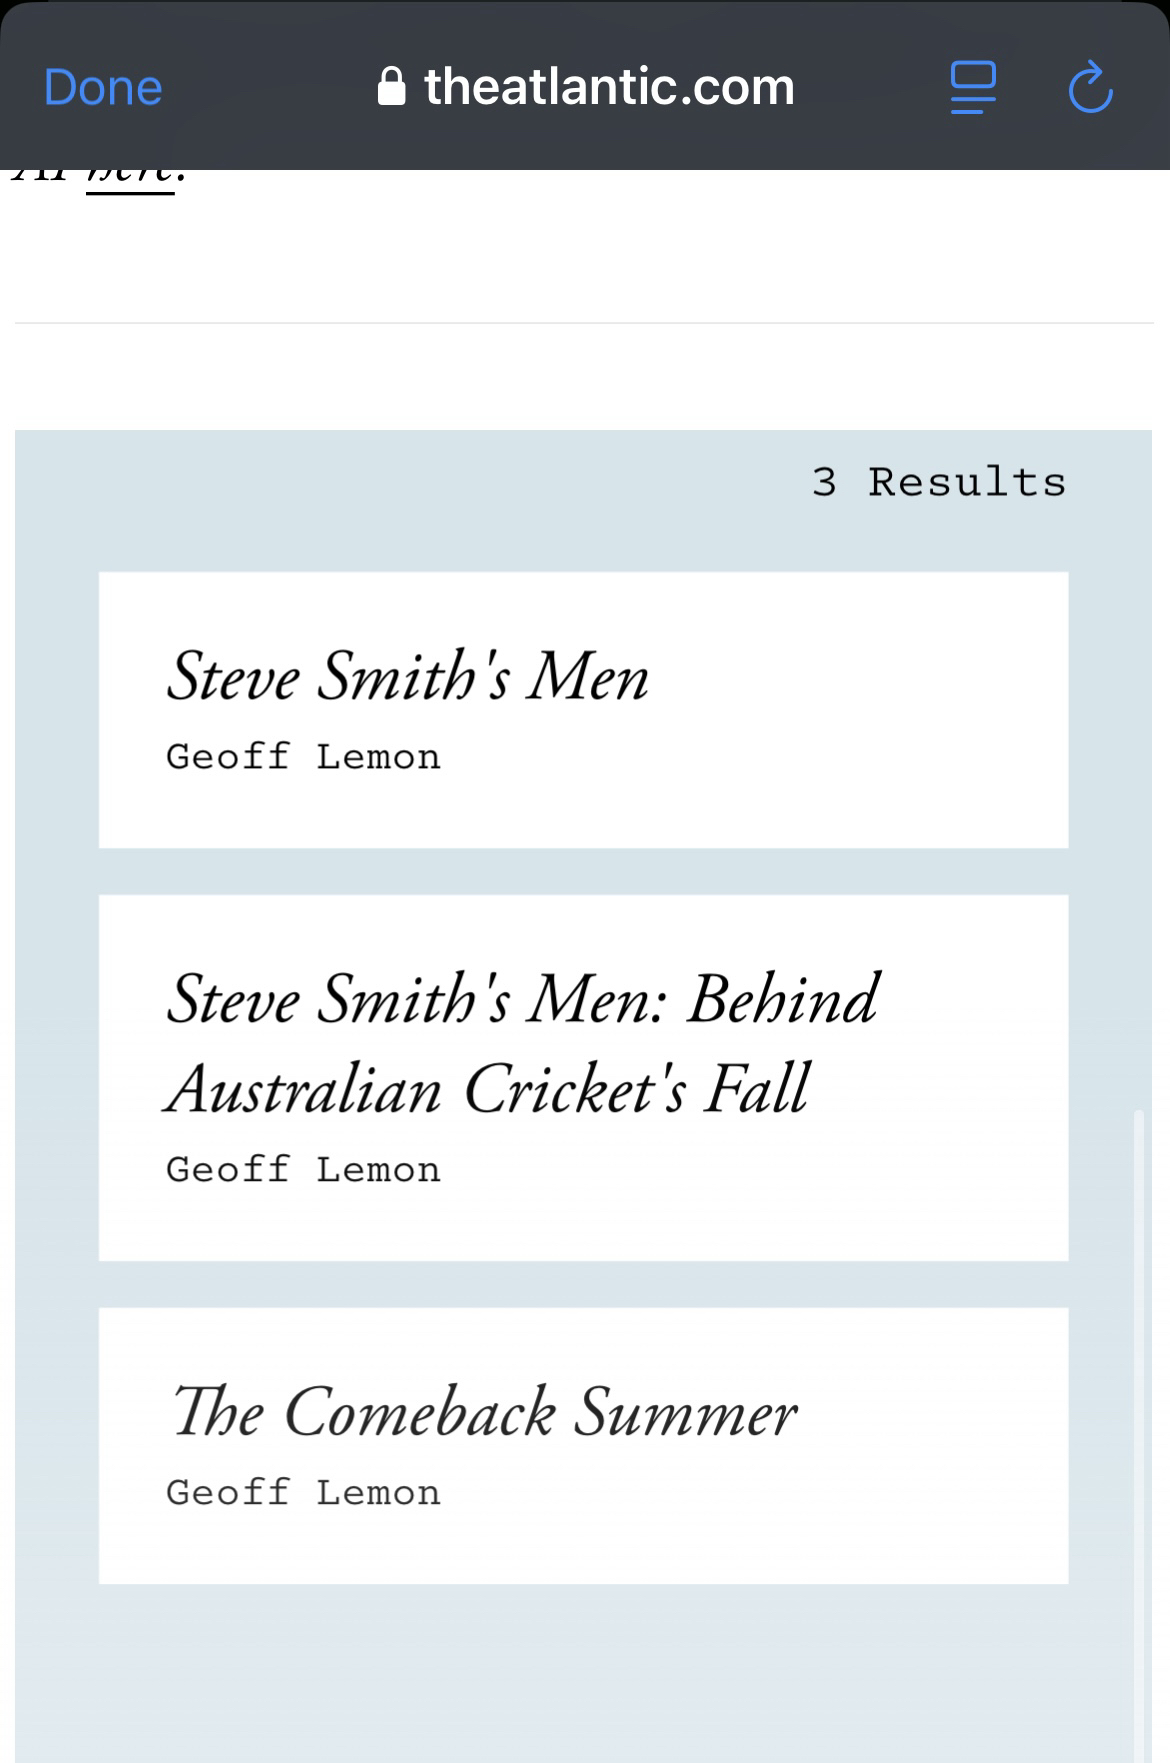Click the '3 Results' count label
1170x1763 pixels.
pyautogui.click(x=938, y=483)
